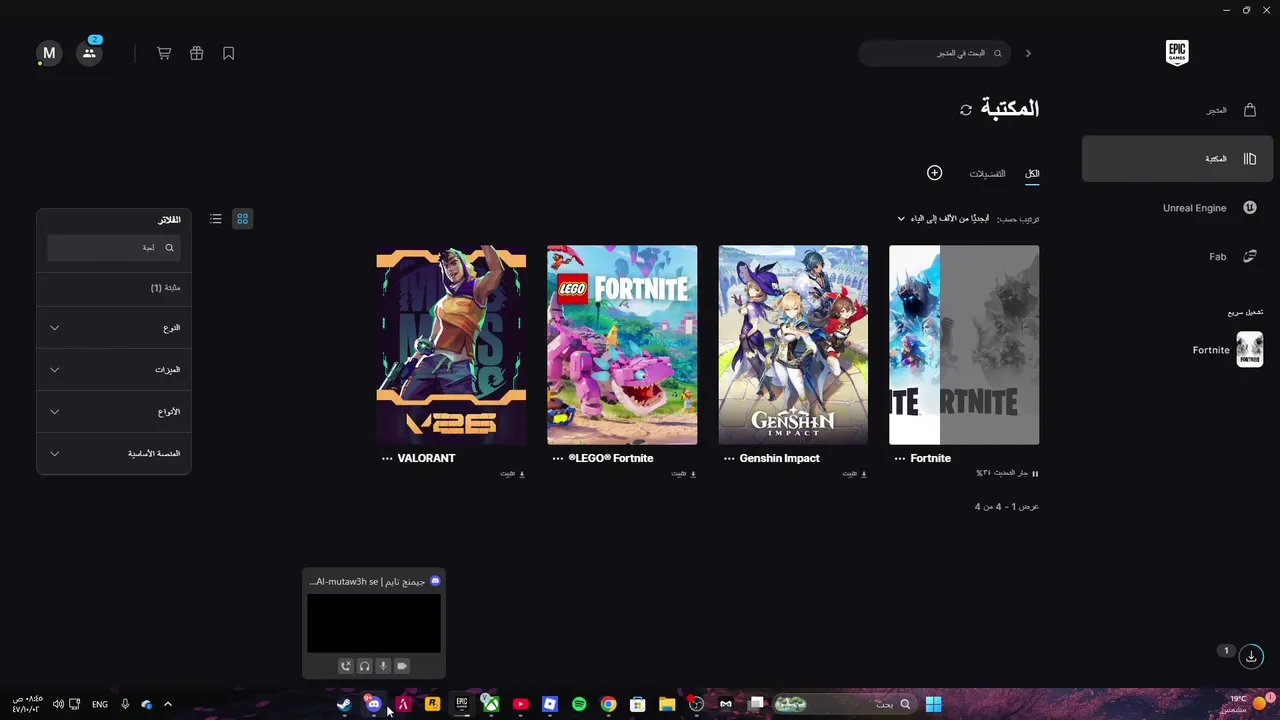Show hidden system tray icons
Screen dimensions: 1280x720
point(168,704)
